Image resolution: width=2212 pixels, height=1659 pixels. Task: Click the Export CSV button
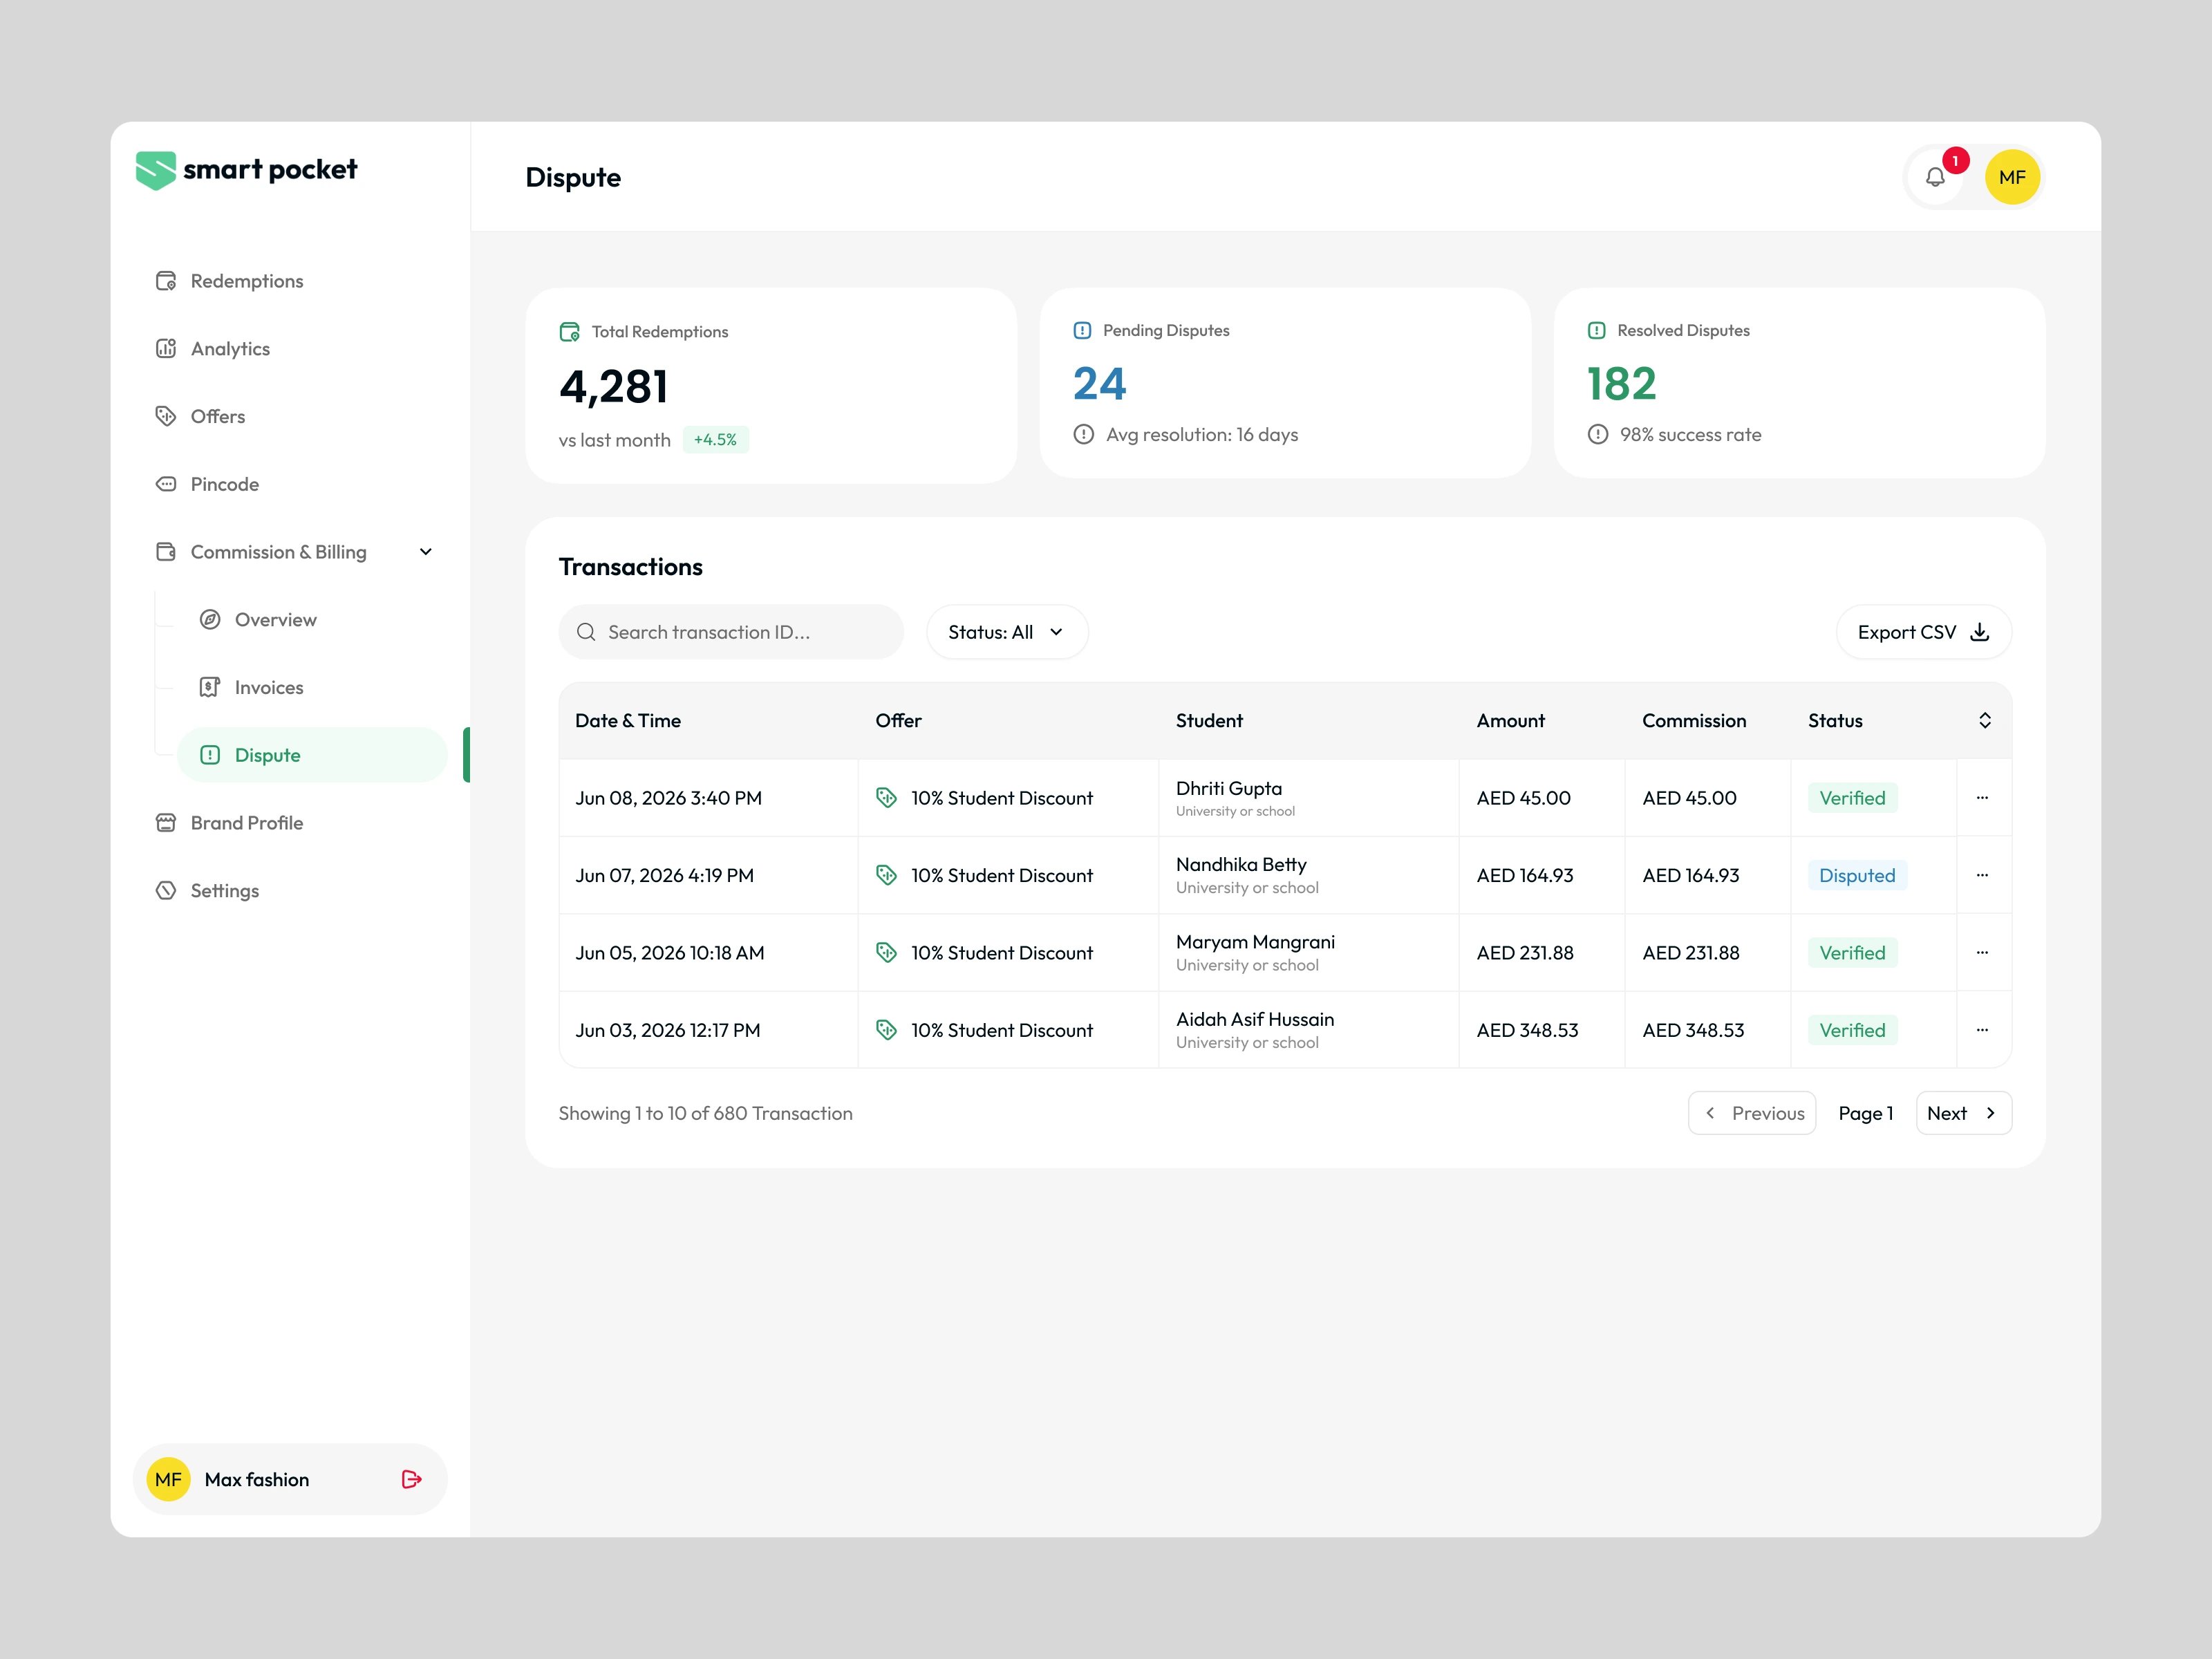pos(1923,632)
